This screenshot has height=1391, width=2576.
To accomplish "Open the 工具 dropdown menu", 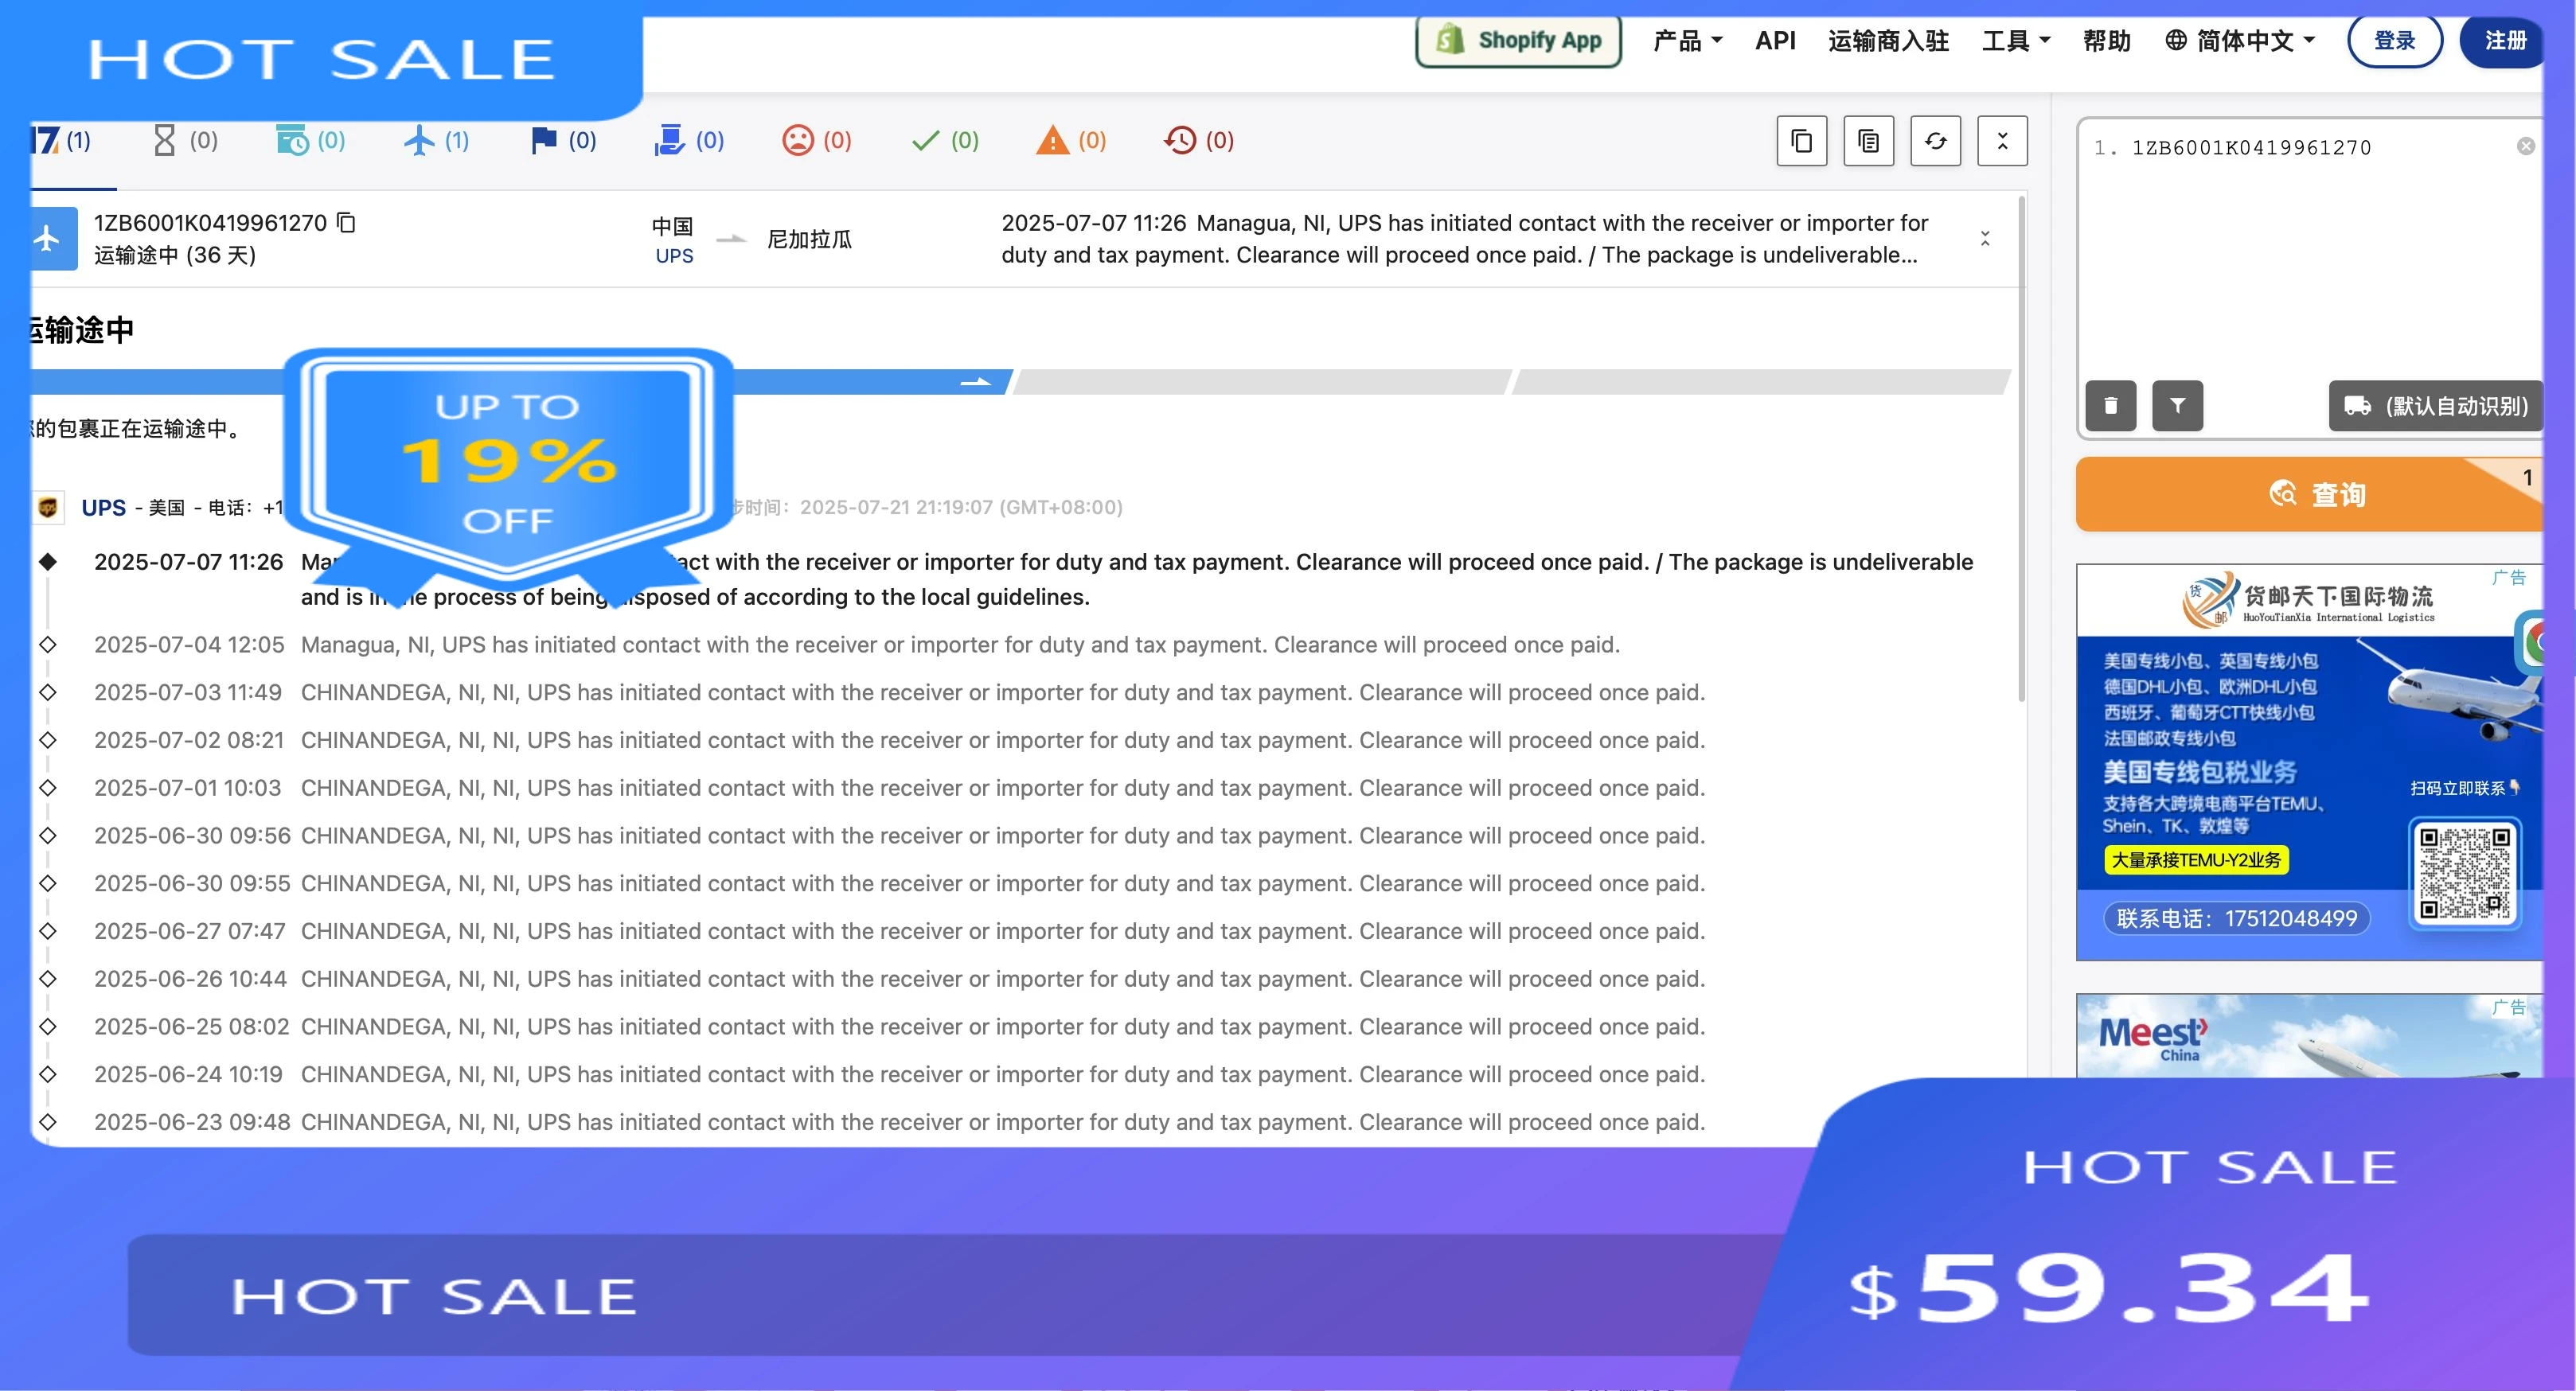I will coord(2016,41).
